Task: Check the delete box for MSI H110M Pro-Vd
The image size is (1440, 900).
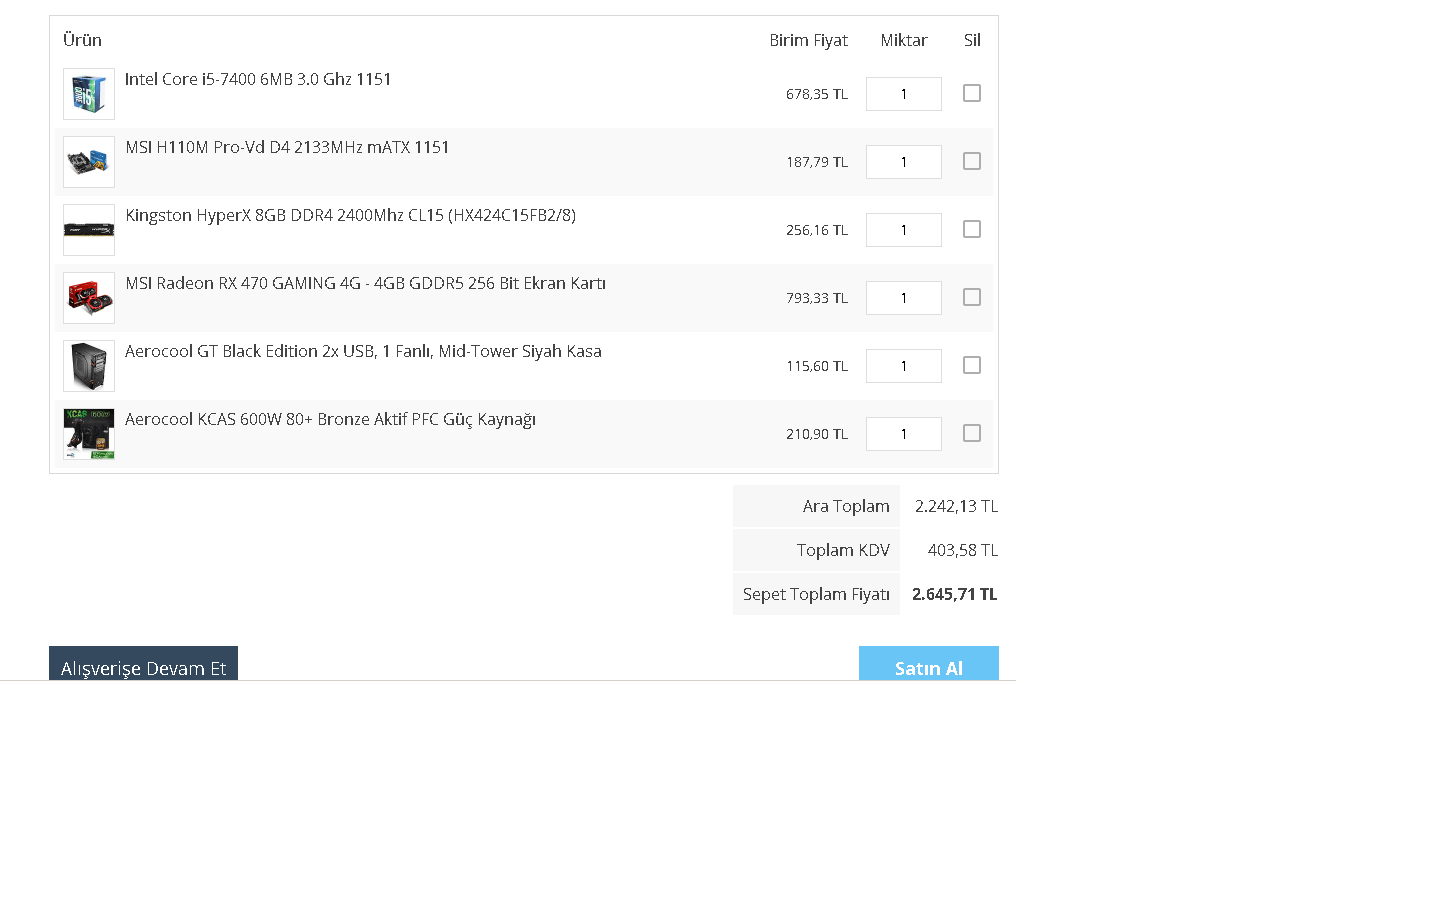Action: click(972, 161)
